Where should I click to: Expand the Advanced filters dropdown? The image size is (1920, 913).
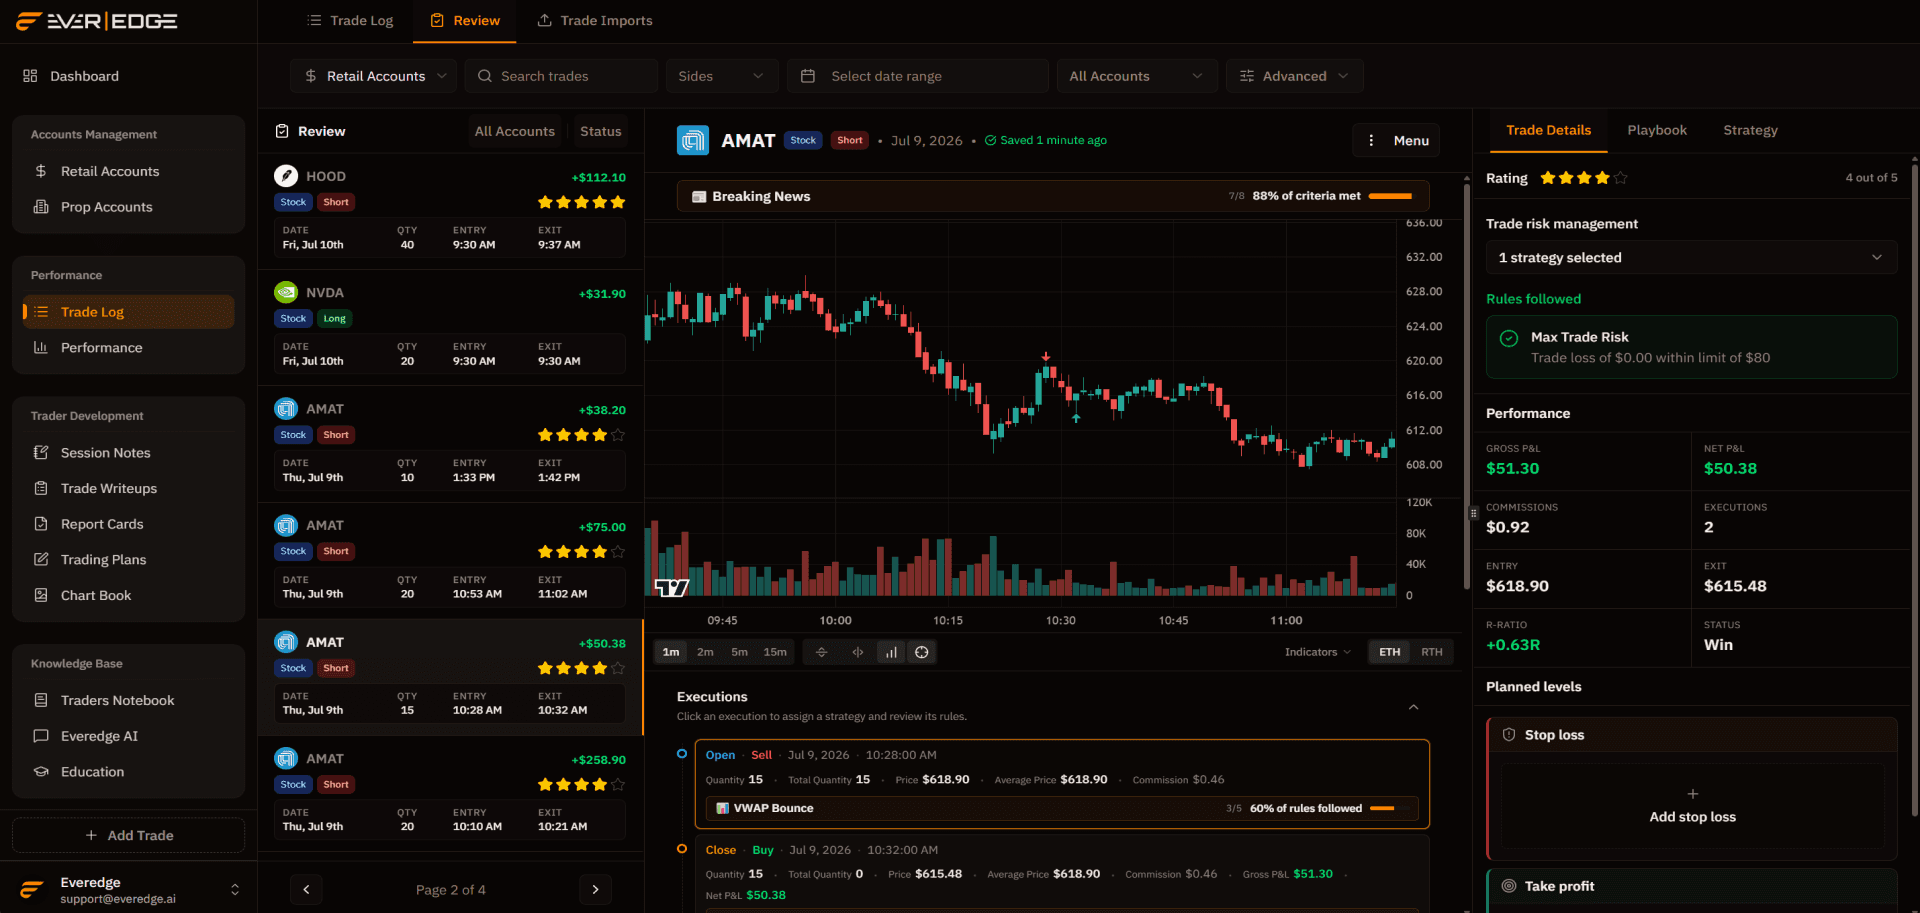point(1294,76)
